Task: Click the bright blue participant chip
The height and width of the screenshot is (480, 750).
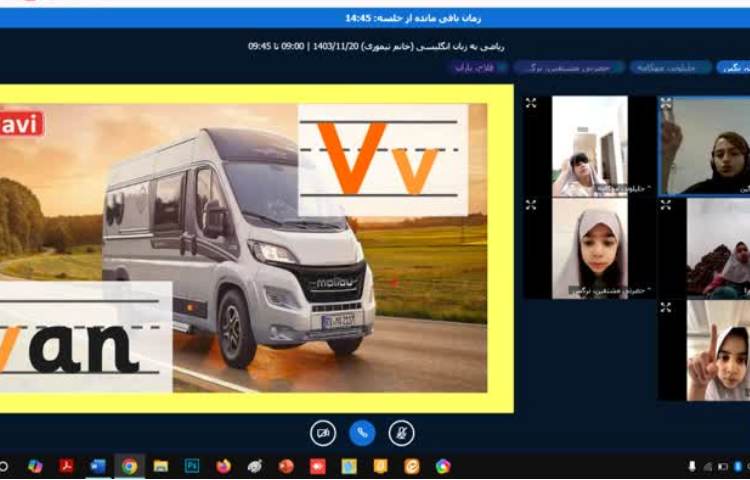Action: pos(733,67)
